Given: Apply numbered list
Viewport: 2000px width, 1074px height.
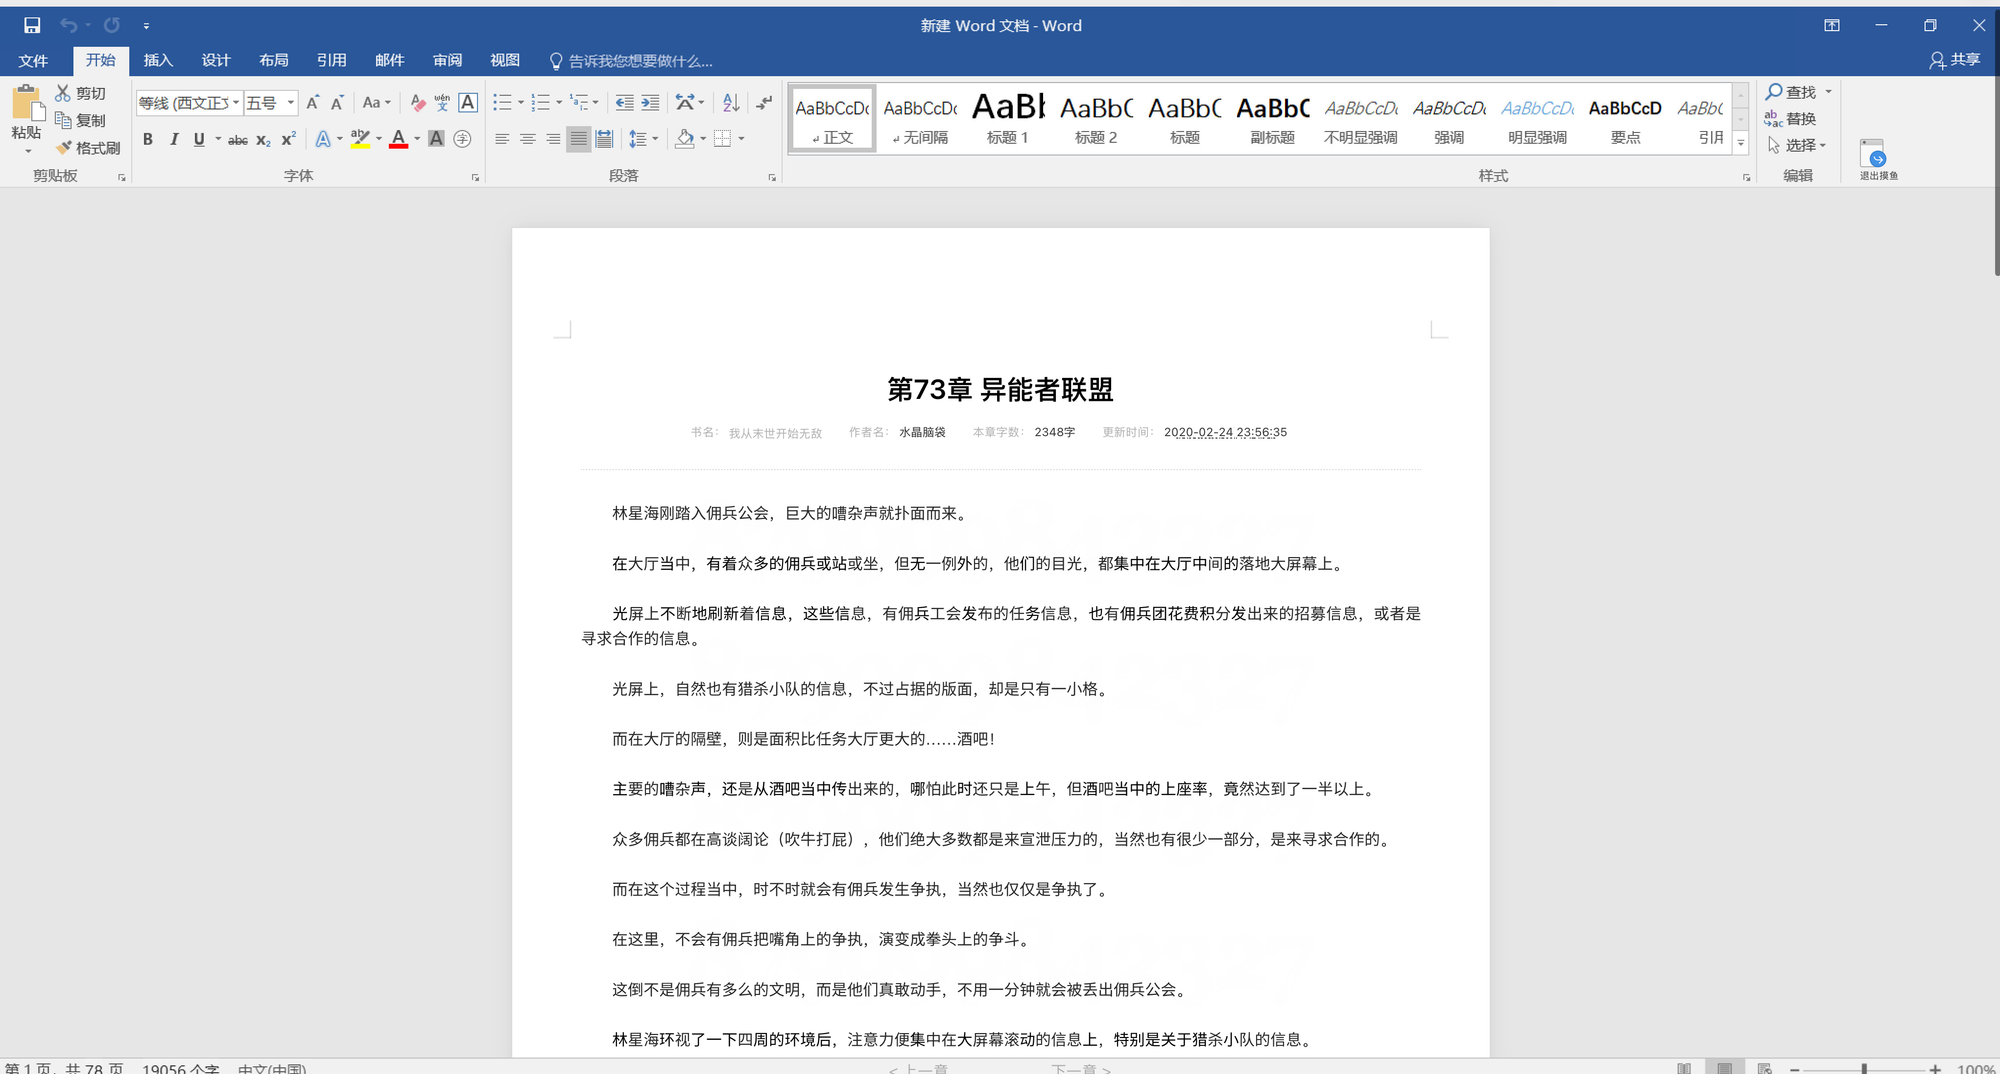Looking at the screenshot, I should coord(541,103).
